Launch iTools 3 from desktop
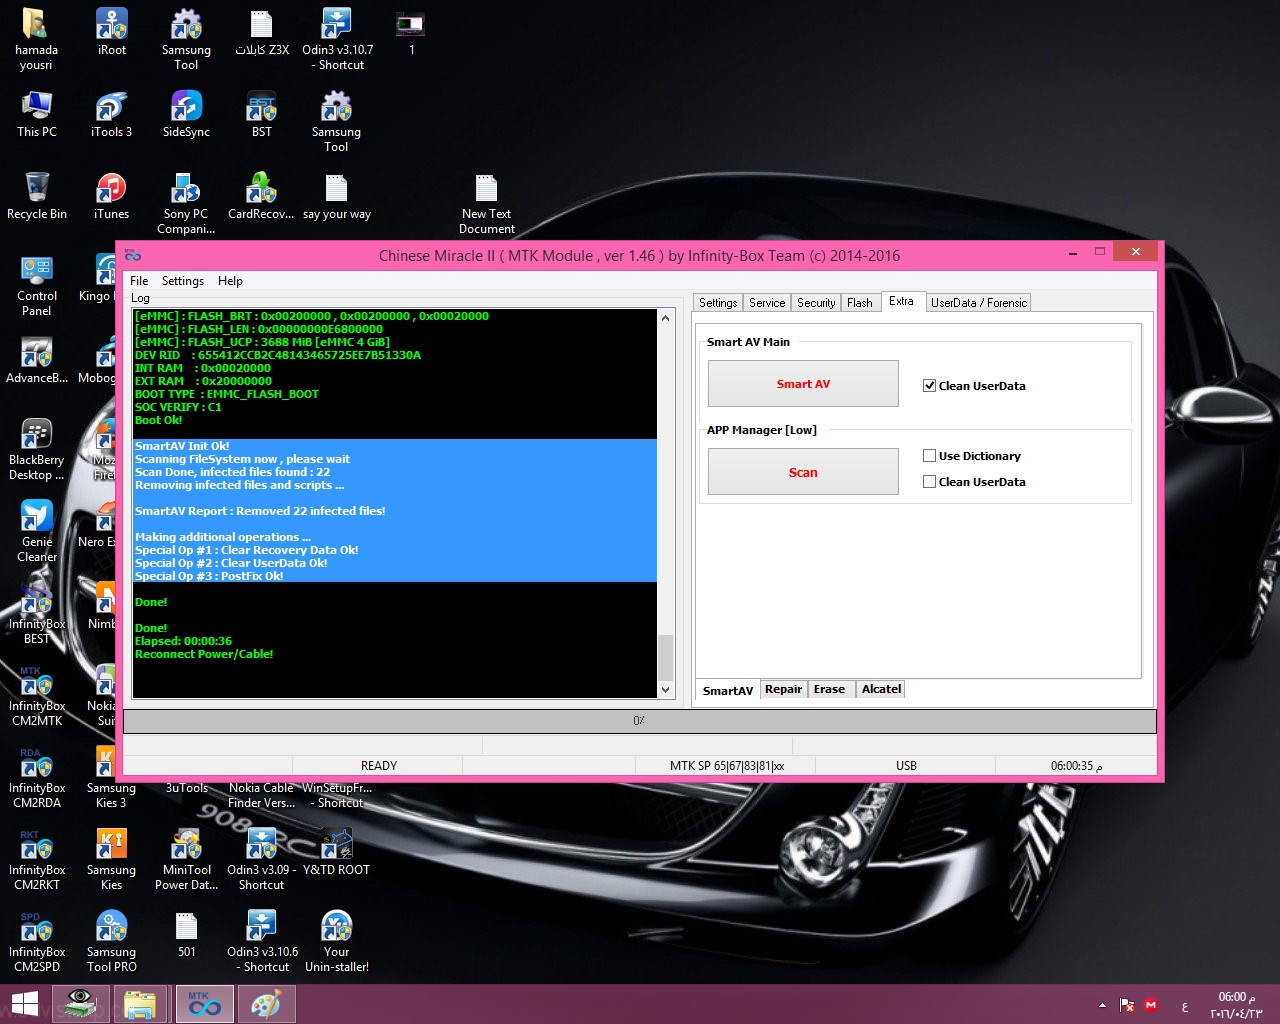The height and width of the screenshot is (1024, 1280). pyautogui.click(x=111, y=114)
